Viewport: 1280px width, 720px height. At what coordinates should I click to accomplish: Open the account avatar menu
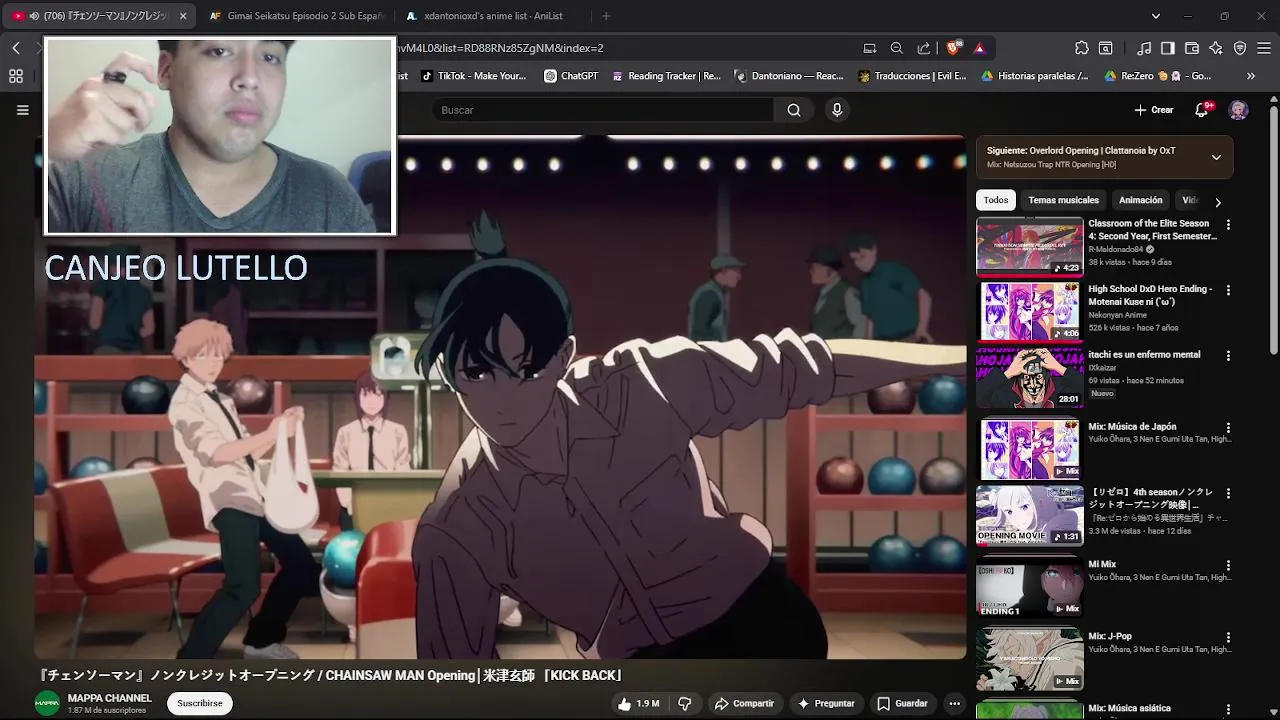pos(1238,110)
